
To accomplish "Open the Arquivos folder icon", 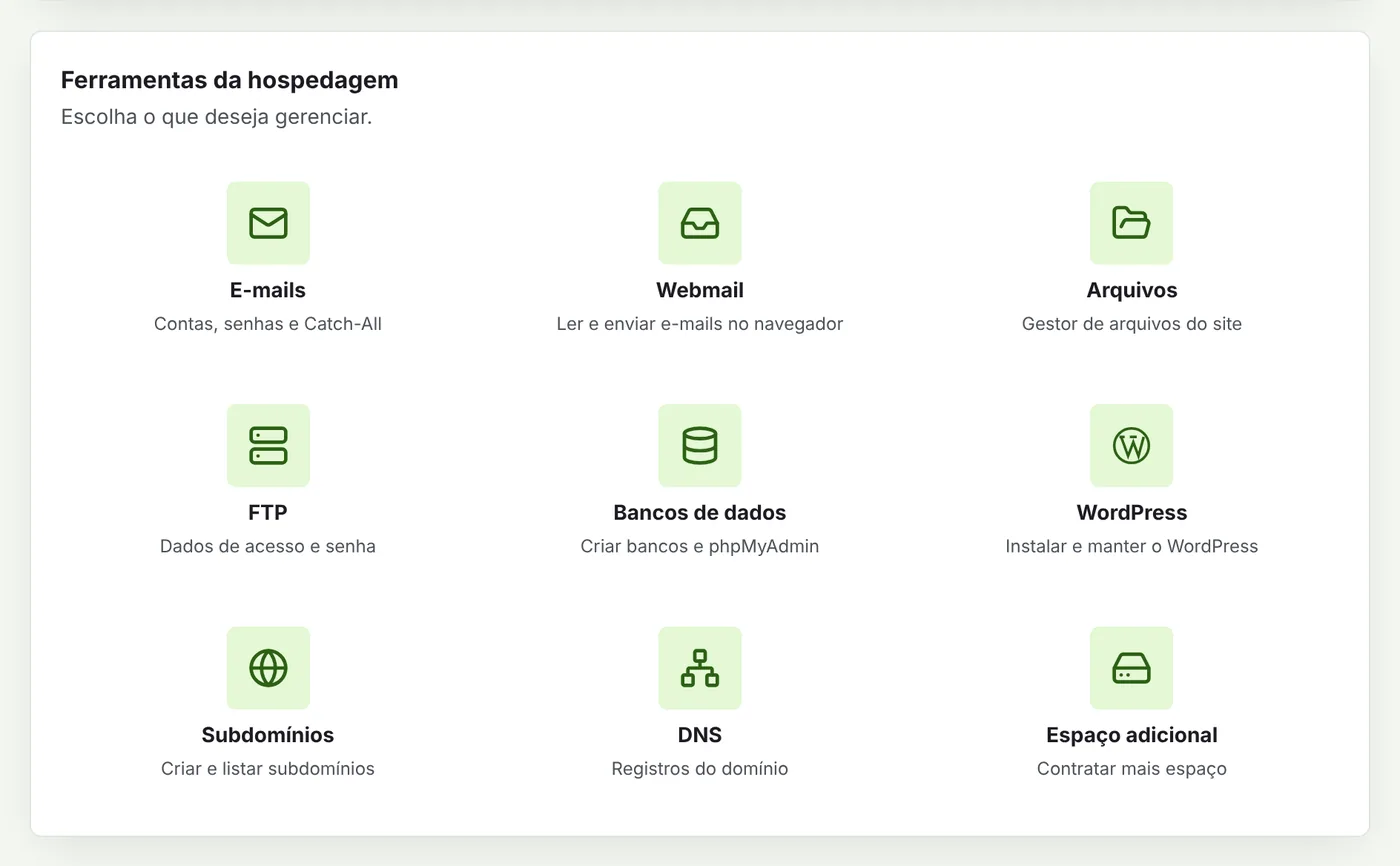I will [1131, 223].
